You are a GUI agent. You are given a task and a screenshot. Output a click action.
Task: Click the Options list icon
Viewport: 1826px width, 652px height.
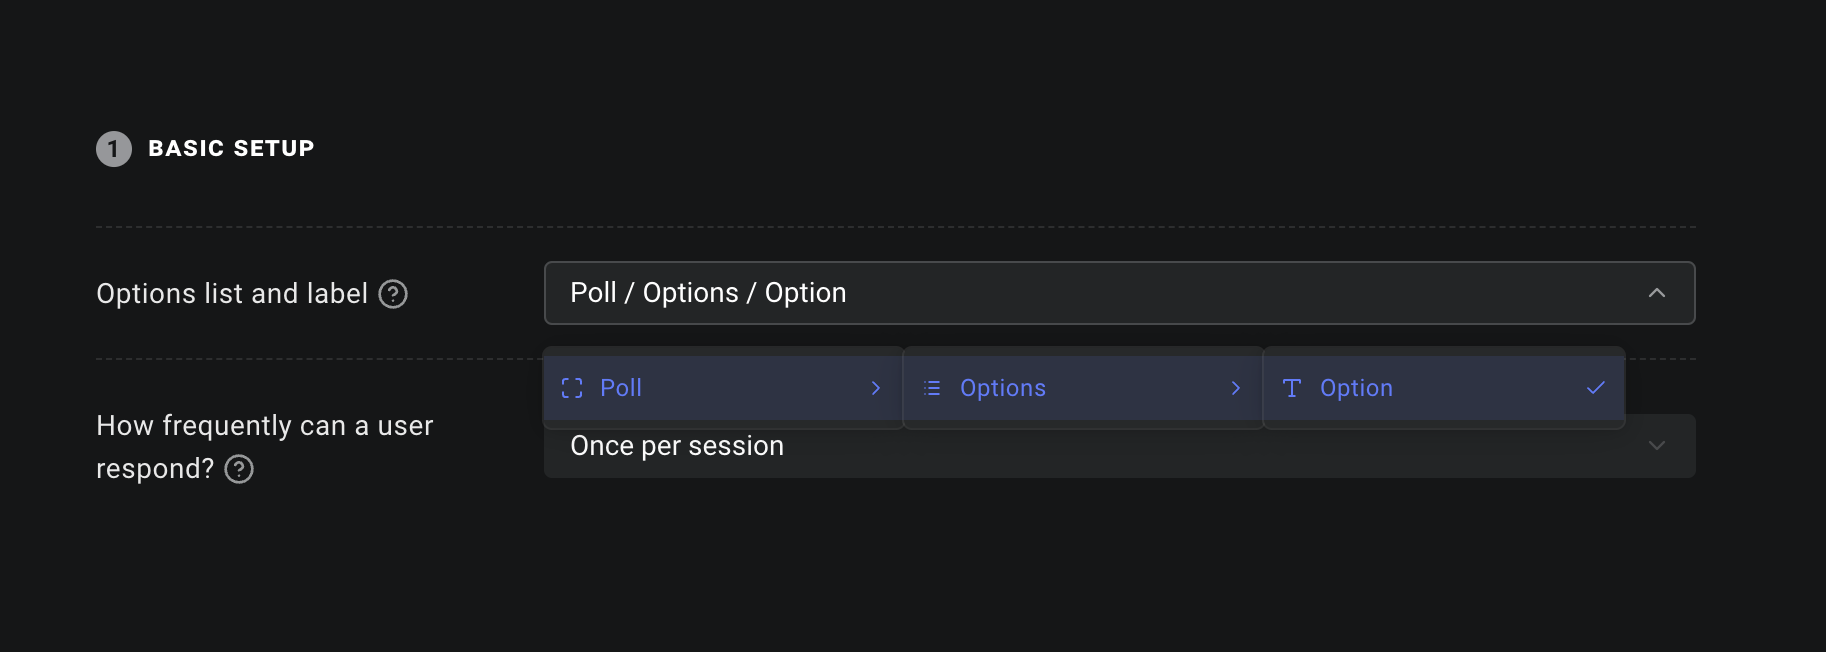coord(932,388)
